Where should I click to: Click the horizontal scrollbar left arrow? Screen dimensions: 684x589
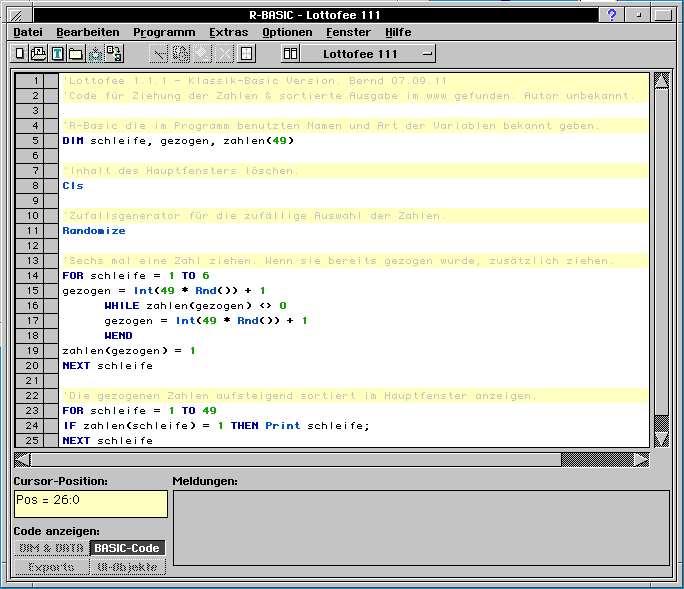tap(22, 460)
